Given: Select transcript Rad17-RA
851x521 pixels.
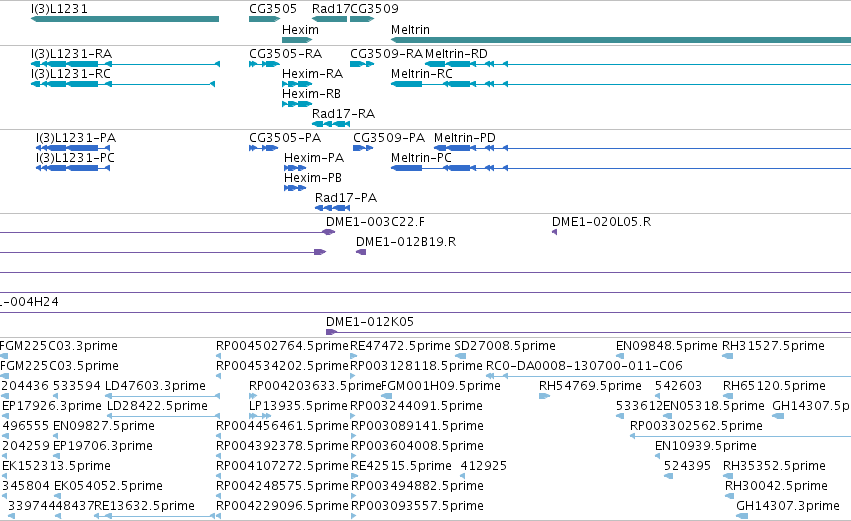Looking at the screenshot, I should (344, 114).
